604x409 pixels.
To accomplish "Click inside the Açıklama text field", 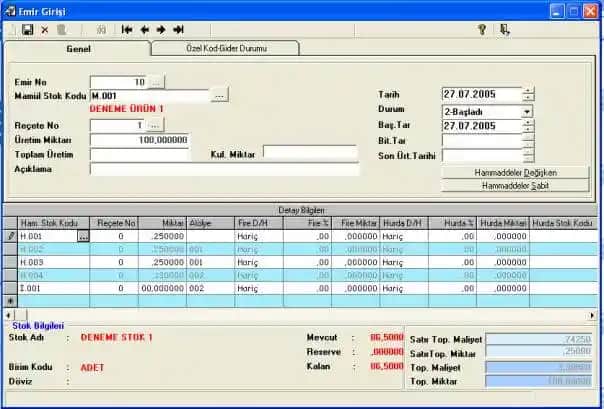I will point(223,169).
